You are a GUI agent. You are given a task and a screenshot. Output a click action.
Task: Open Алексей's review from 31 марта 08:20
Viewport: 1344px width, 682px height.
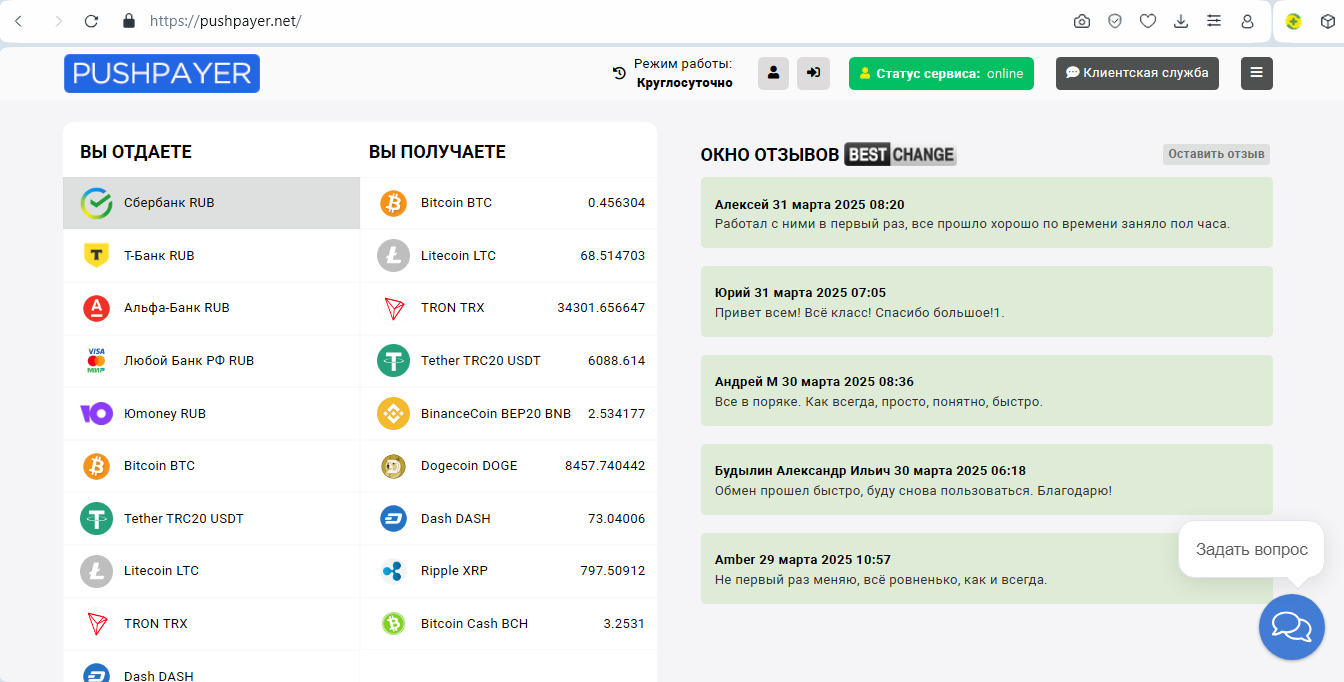pos(987,213)
